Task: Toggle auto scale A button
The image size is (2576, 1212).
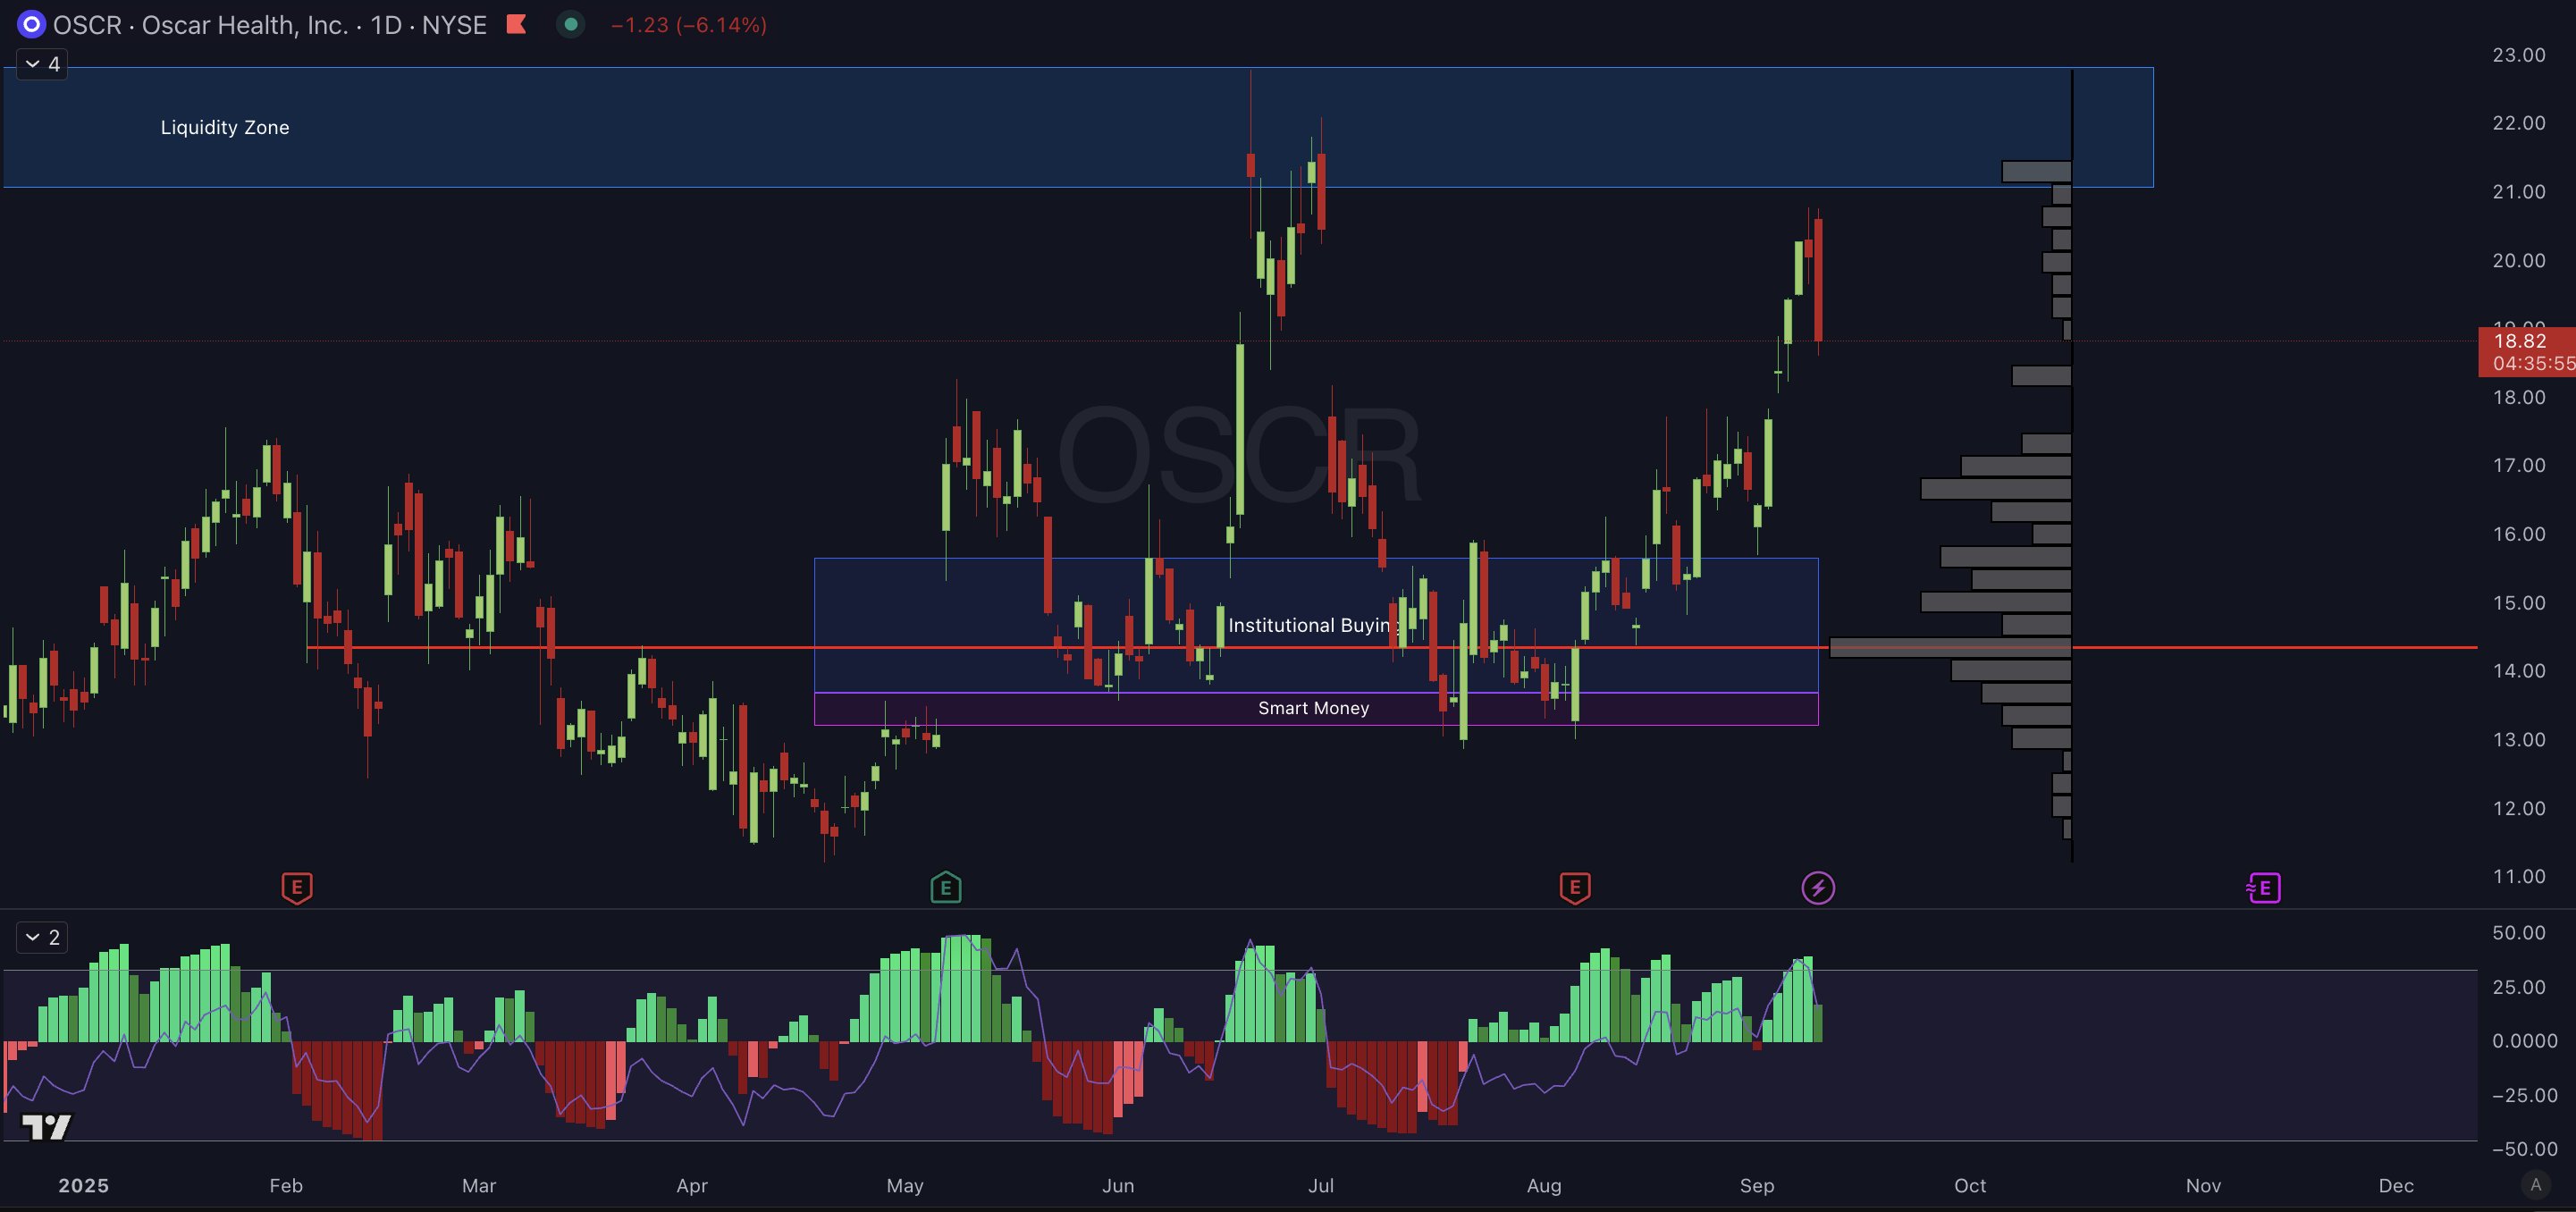Action: click(2534, 1185)
